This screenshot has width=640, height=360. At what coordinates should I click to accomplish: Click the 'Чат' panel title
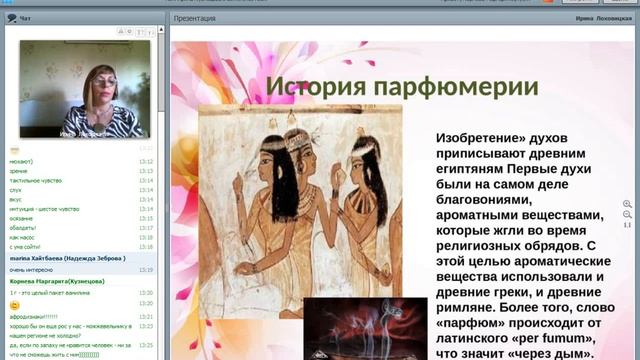coord(25,18)
